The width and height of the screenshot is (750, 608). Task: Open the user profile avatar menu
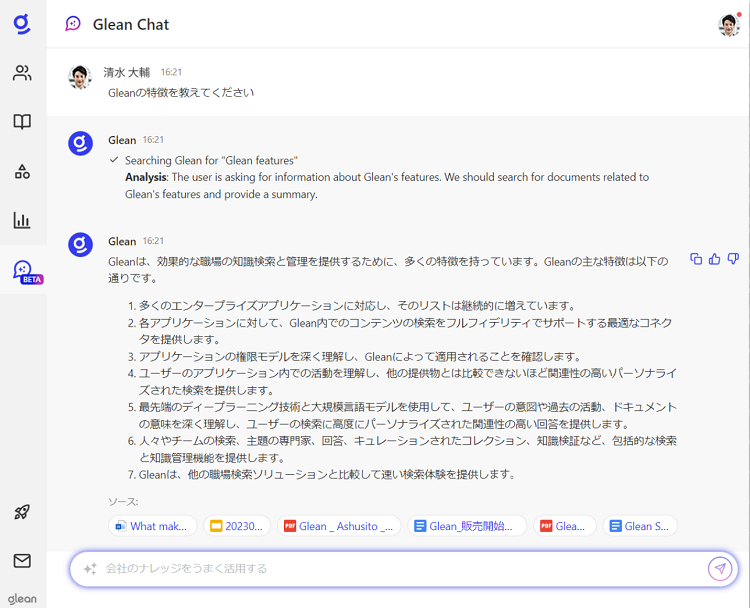click(729, 24)
